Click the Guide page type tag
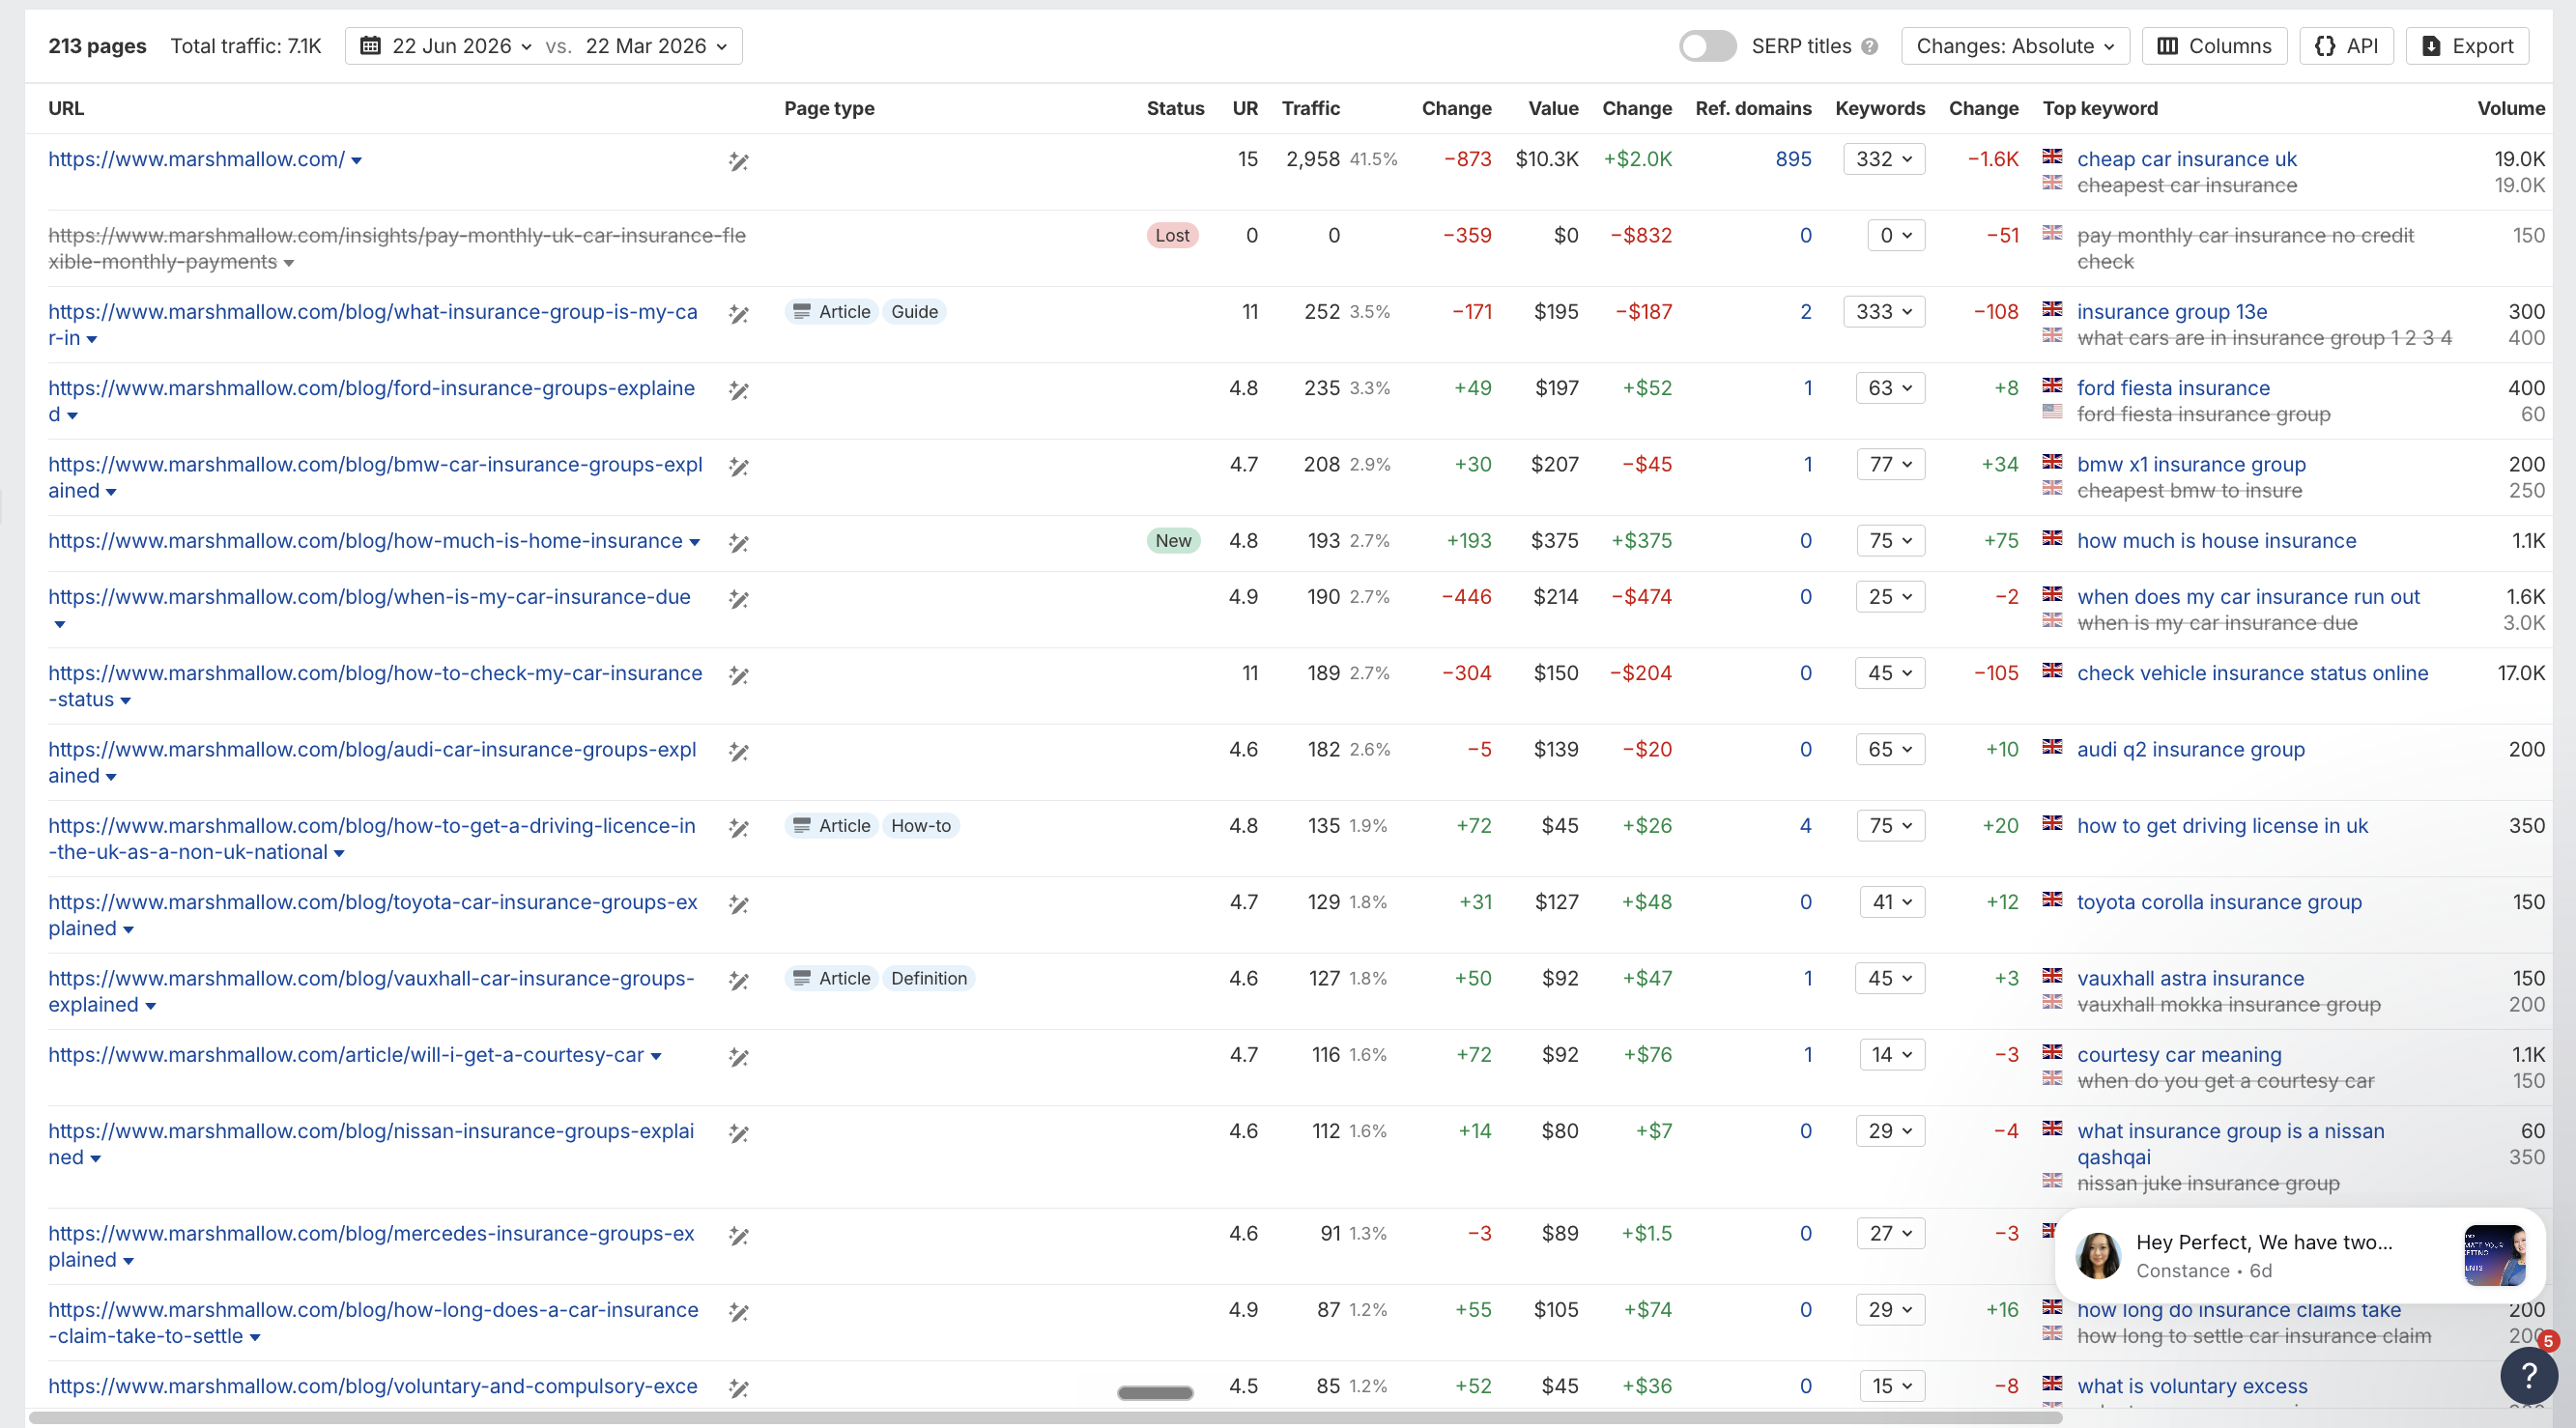The width and height of the screenshot is (2576, 1428). coord(914,312)
